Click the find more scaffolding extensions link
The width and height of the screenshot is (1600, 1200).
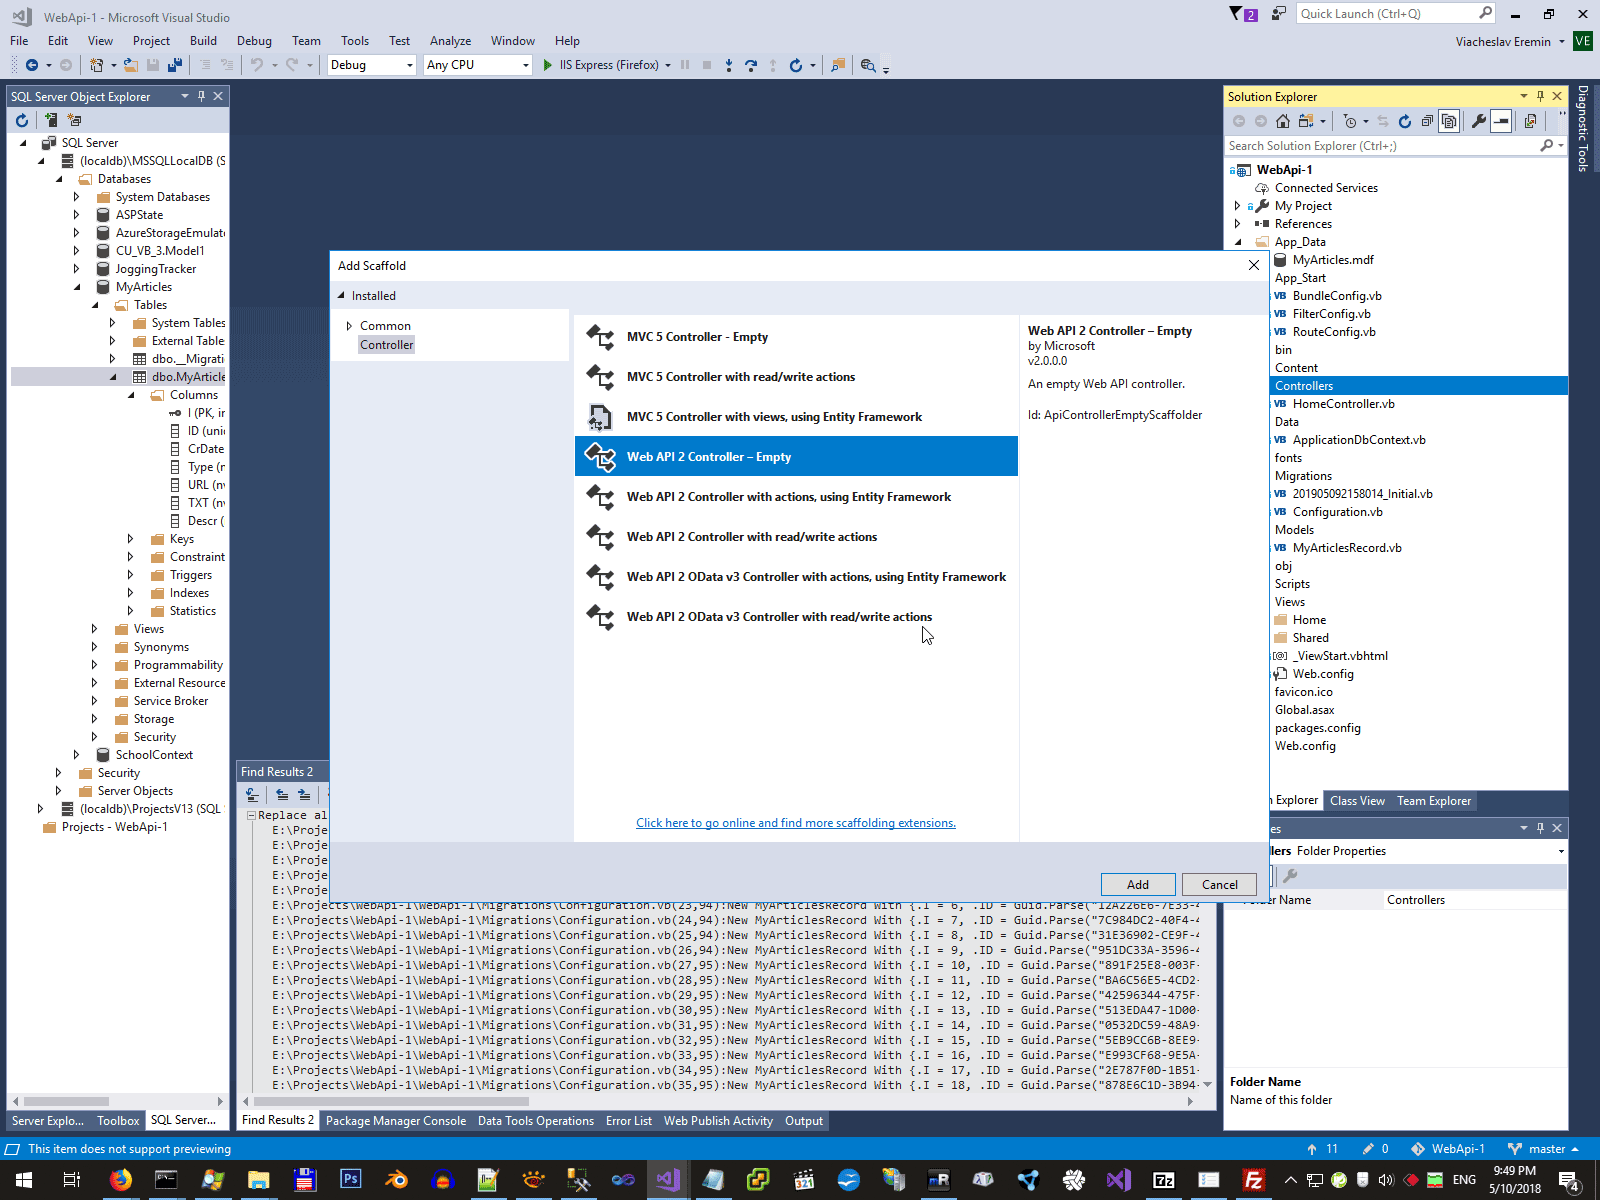pyautogui.click(x=796, y=823)
